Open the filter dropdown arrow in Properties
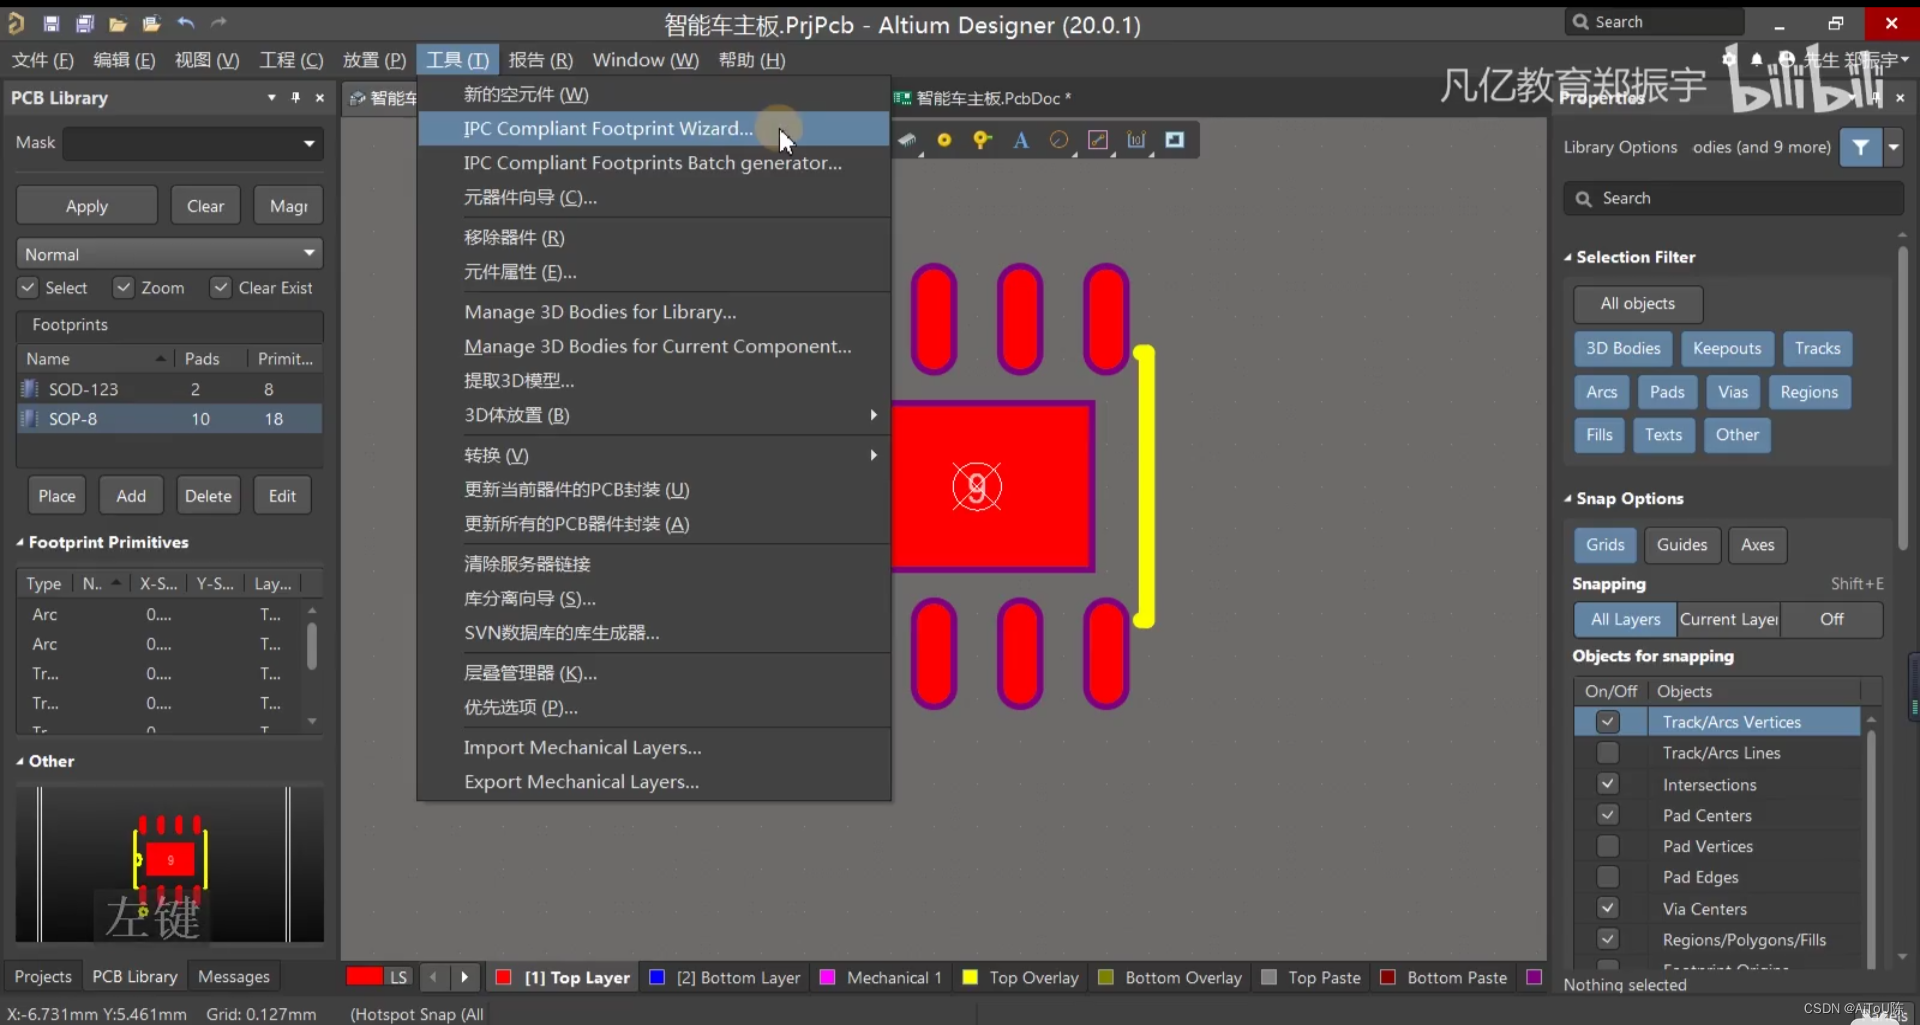Screen dimensions: 1920x1025 (1893, 147)
